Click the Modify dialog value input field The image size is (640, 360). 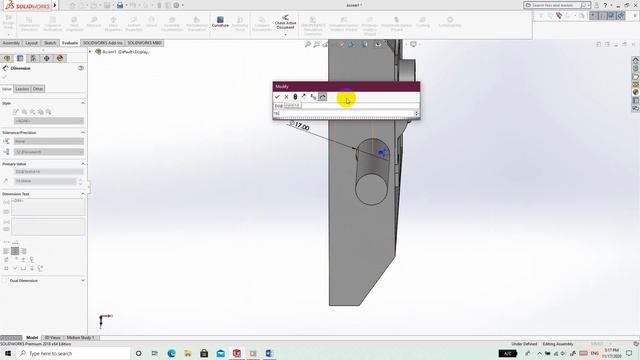[344, 113]
